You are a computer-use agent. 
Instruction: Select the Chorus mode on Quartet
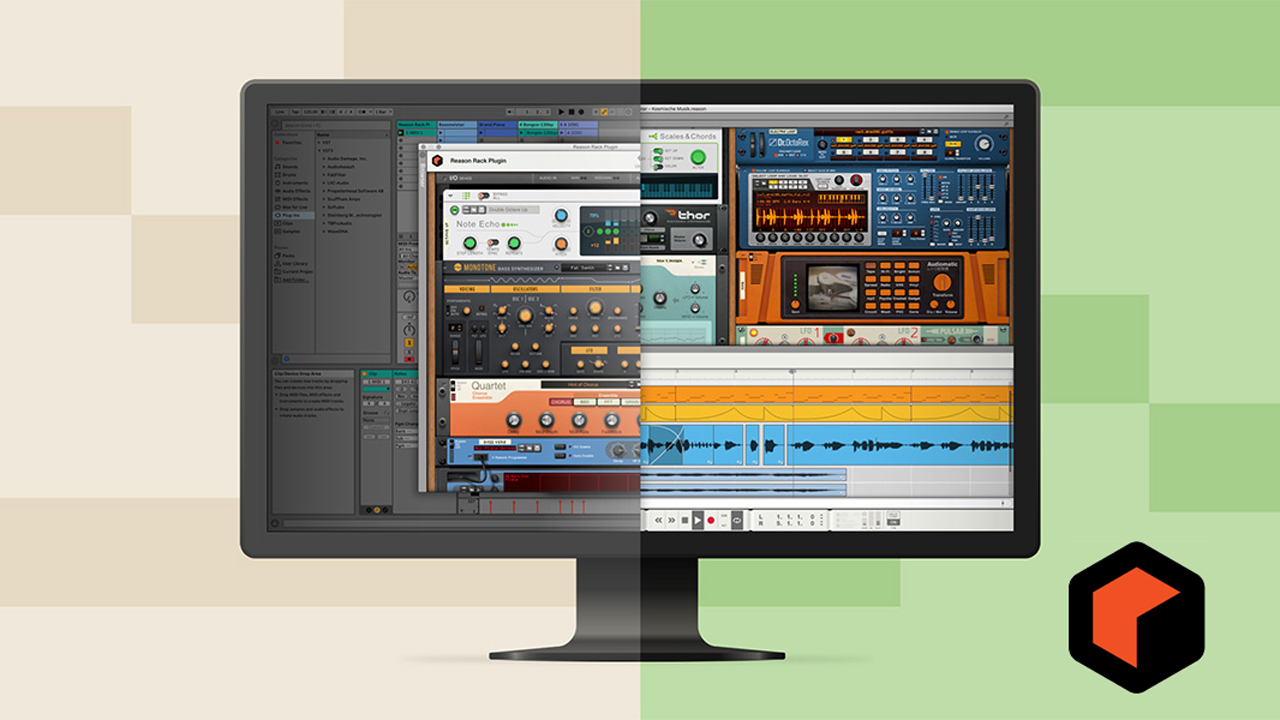point(563,402)
